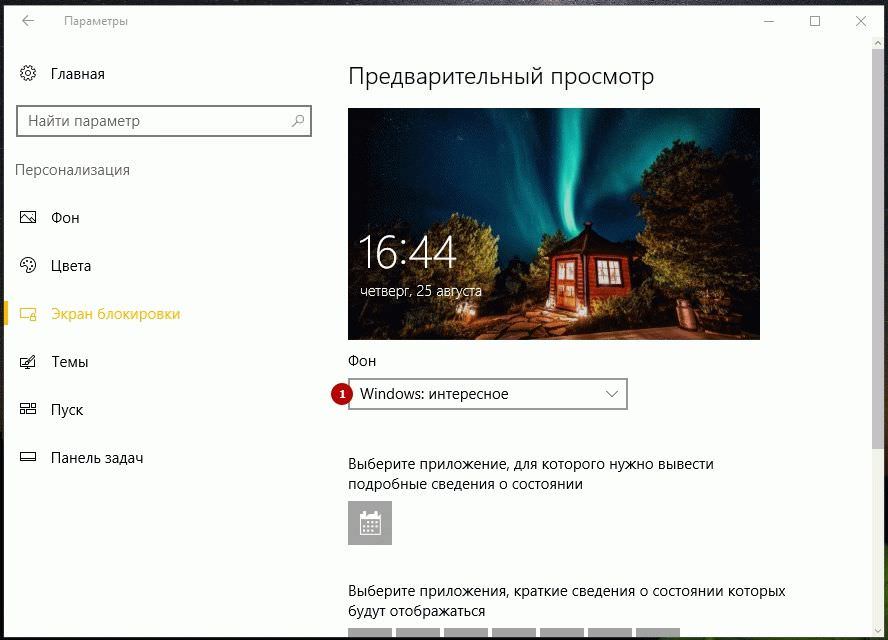The image size is (888, 640).
Task: Click the Цвета palette icon
Action: coord(28,265)
